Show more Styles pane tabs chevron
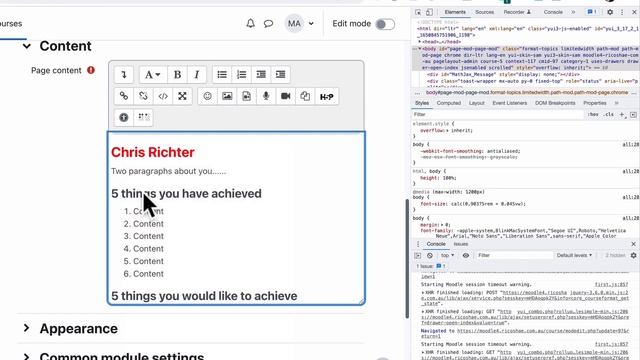The width and height of the screenshot is (640, 360). click(617, 103)
